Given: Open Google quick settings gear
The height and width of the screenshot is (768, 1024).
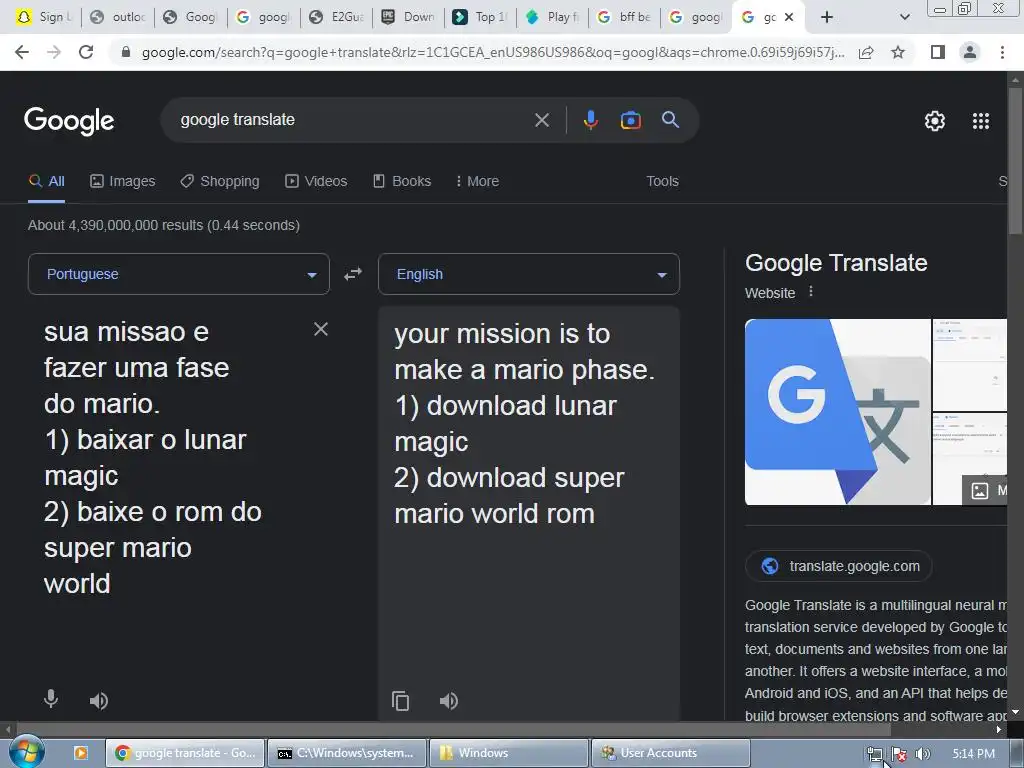Looking at the screenshot, I should point(935,121).
